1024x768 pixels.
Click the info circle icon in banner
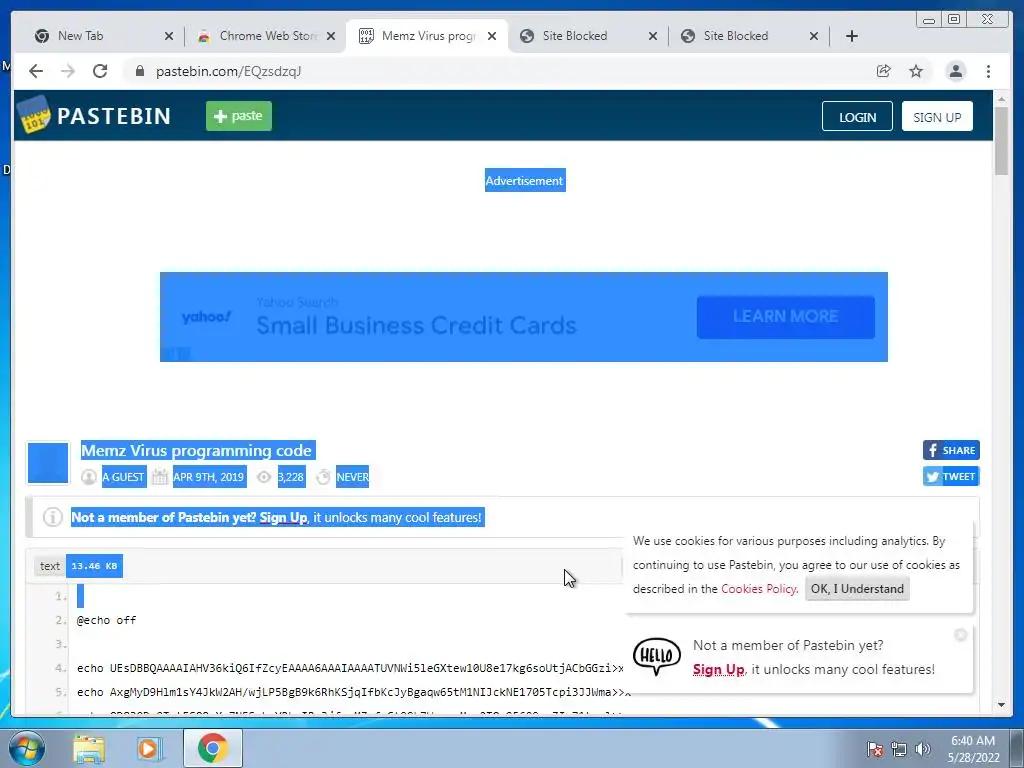point(52,517)
